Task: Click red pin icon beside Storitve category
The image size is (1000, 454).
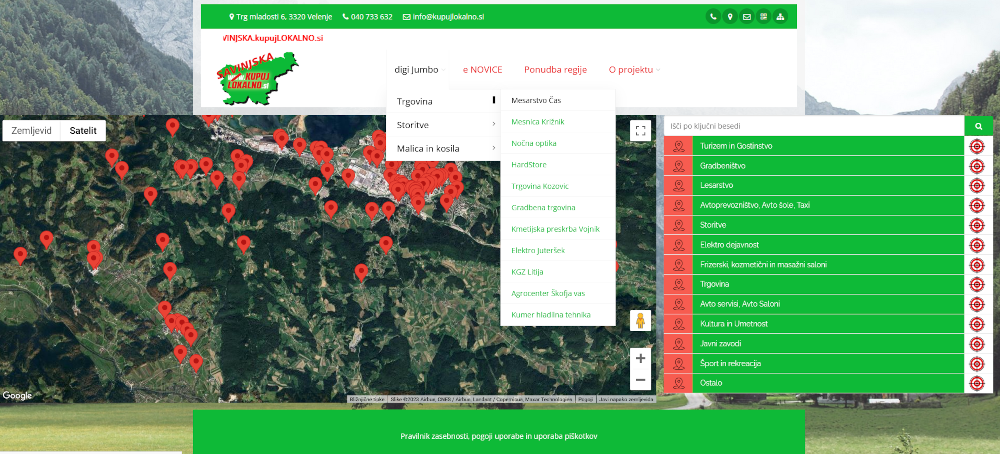Action: (679, 225)
